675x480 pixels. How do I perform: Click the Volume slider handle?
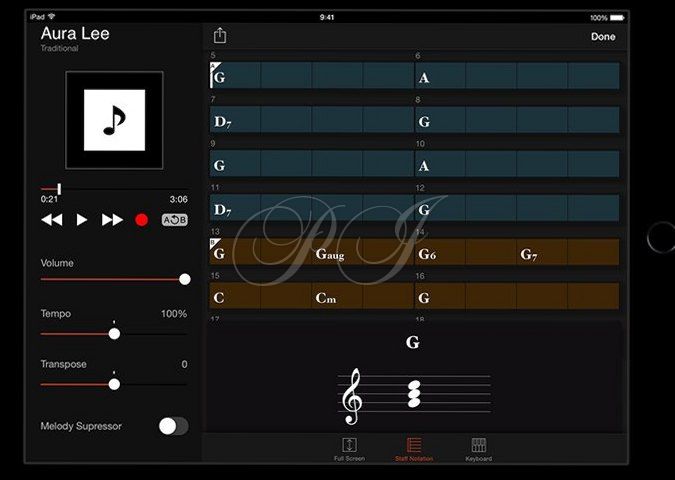tap(185, 279)
